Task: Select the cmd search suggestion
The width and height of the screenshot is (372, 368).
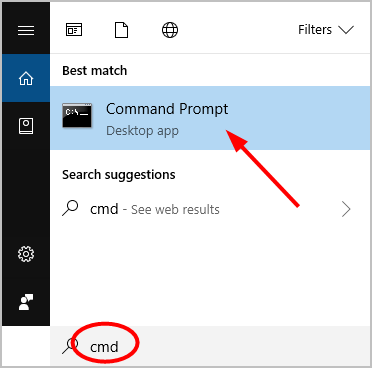Action: (211, 209)
